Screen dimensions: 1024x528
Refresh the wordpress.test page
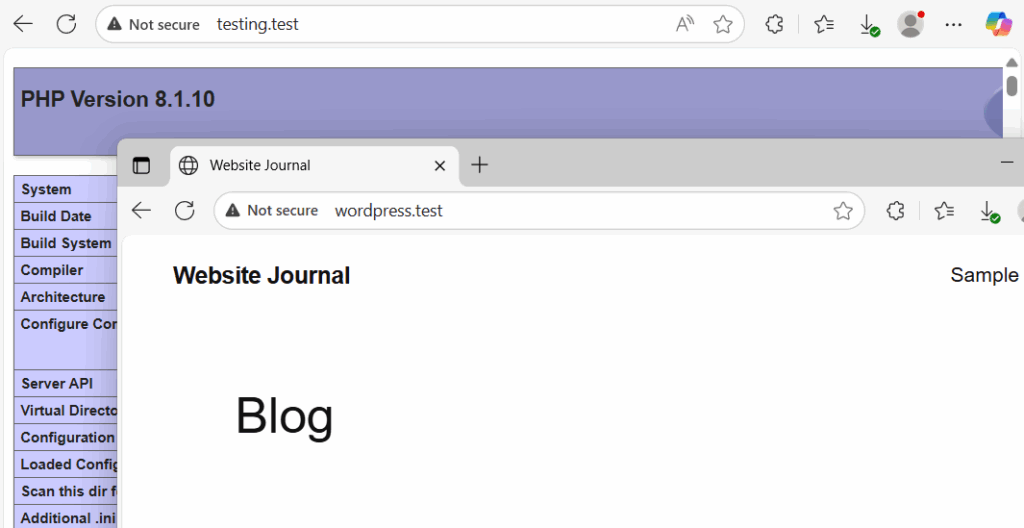184,210
